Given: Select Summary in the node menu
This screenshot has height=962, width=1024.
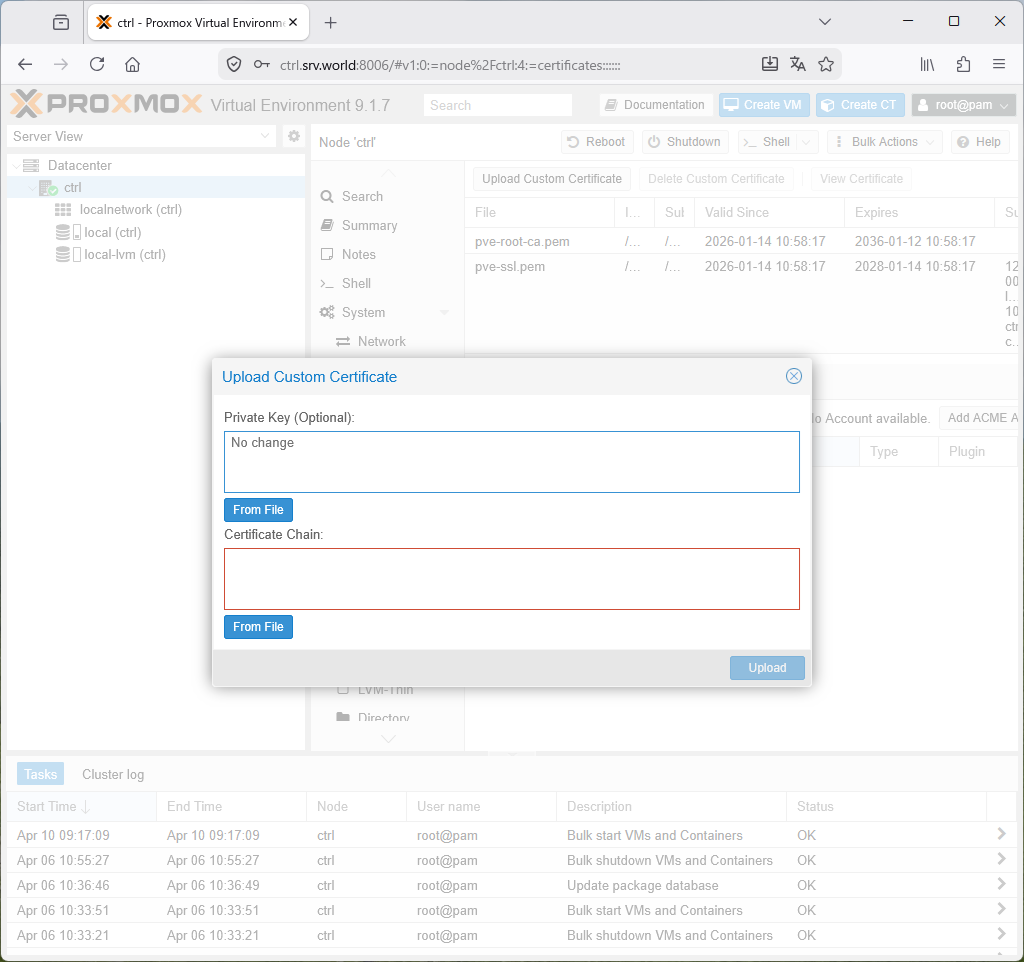Looking at the screenshot, I should [369, 226].
